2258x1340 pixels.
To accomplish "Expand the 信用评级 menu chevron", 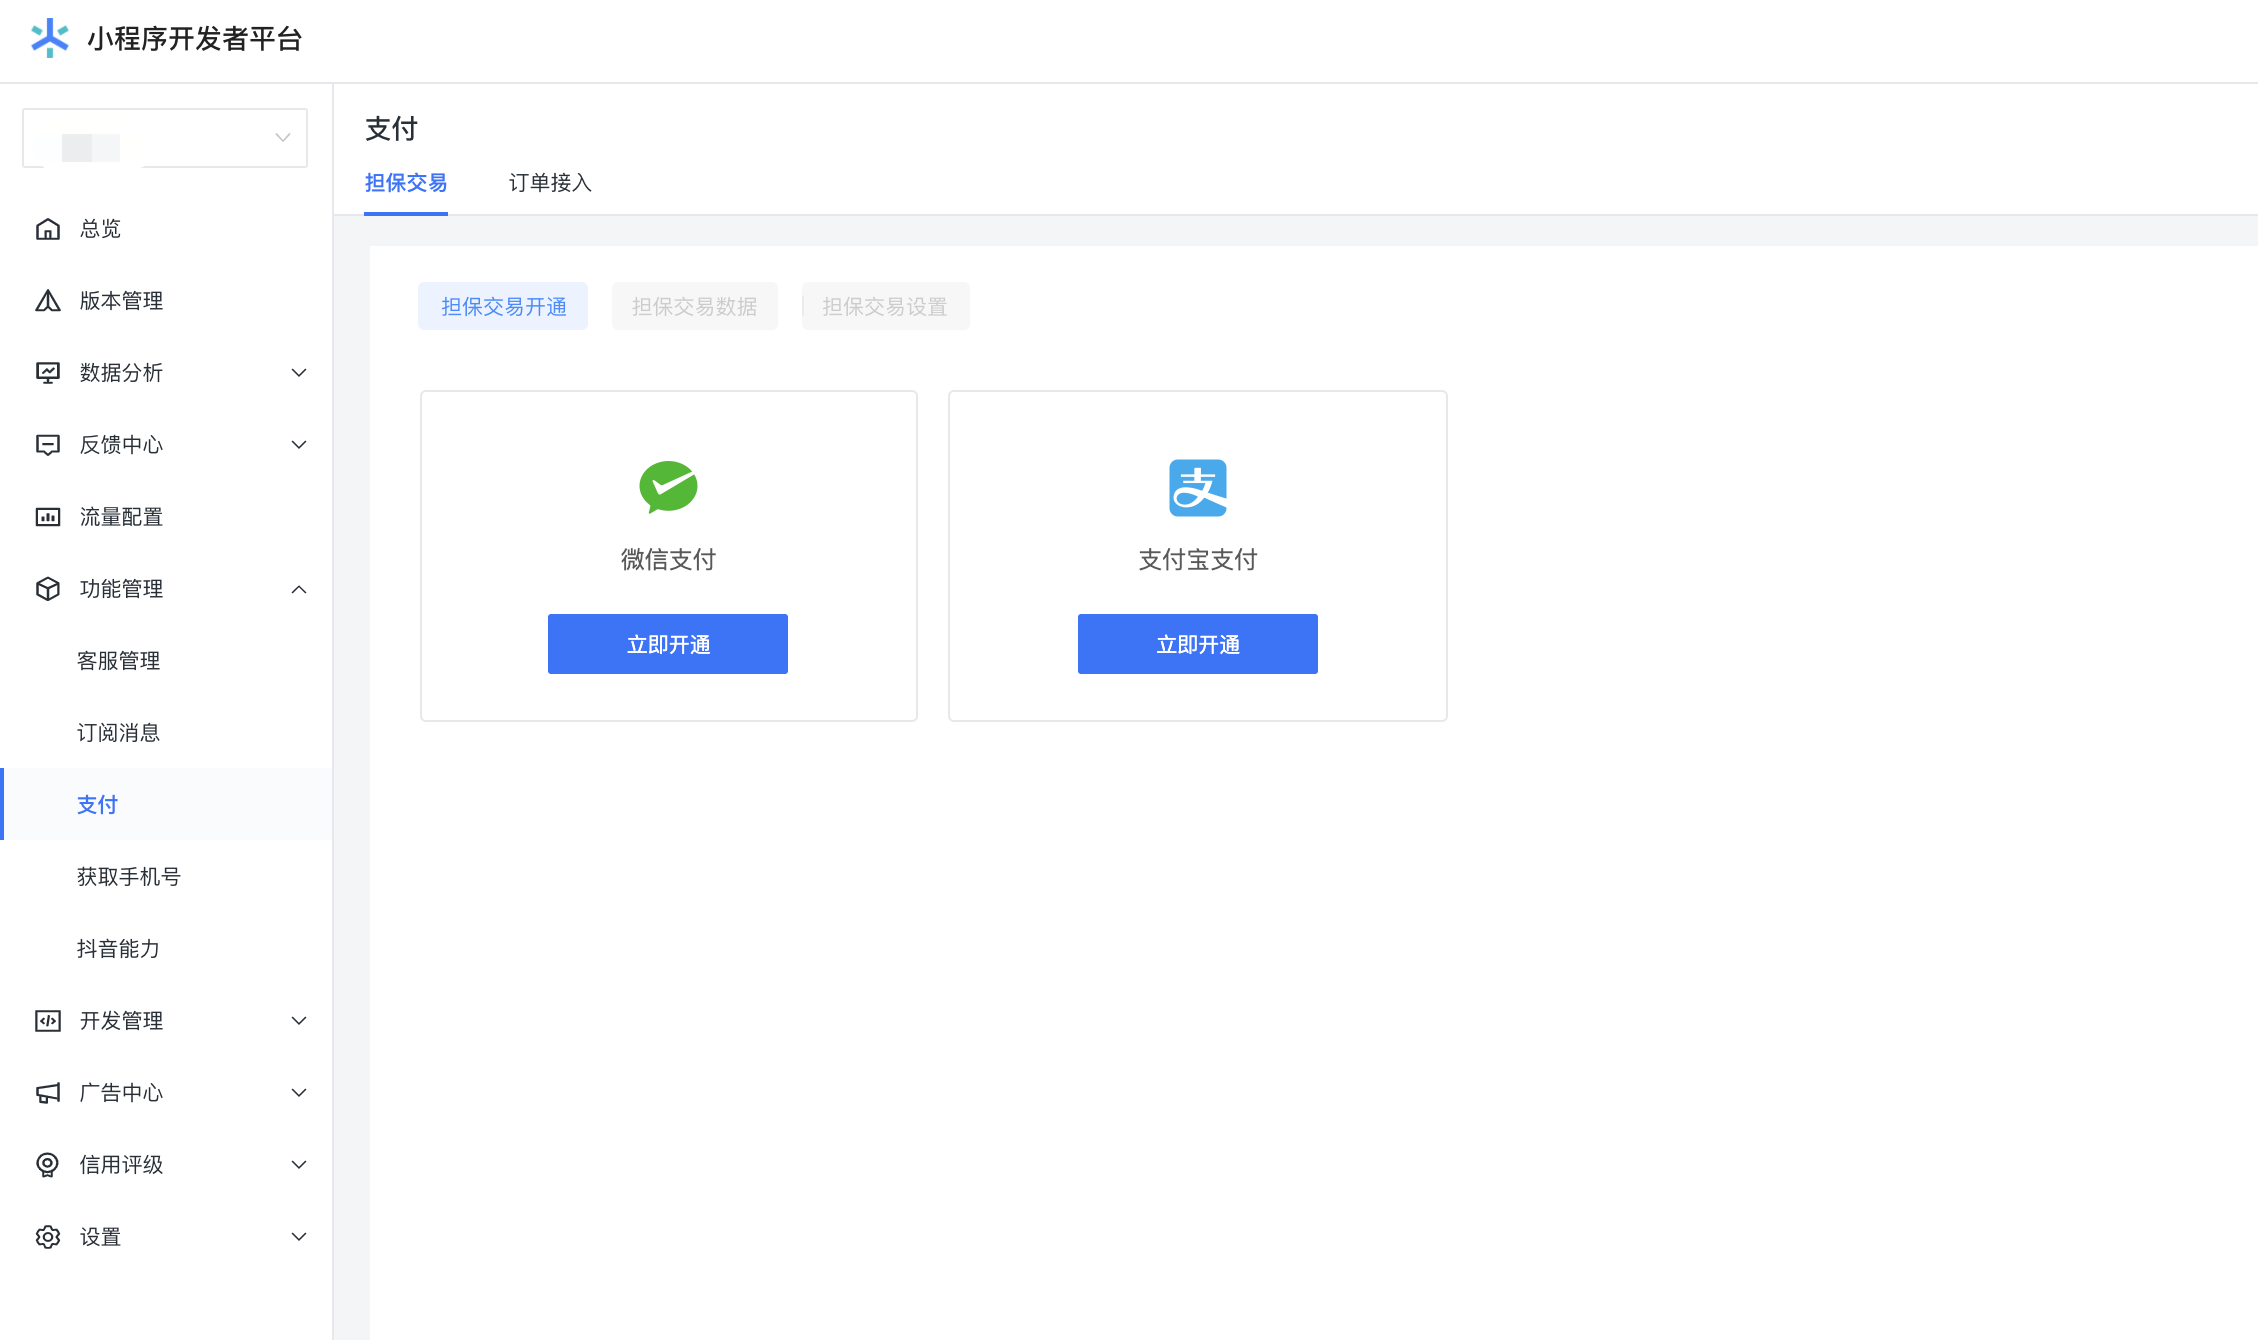I will pyautogui.click(x=298, y=1165).
